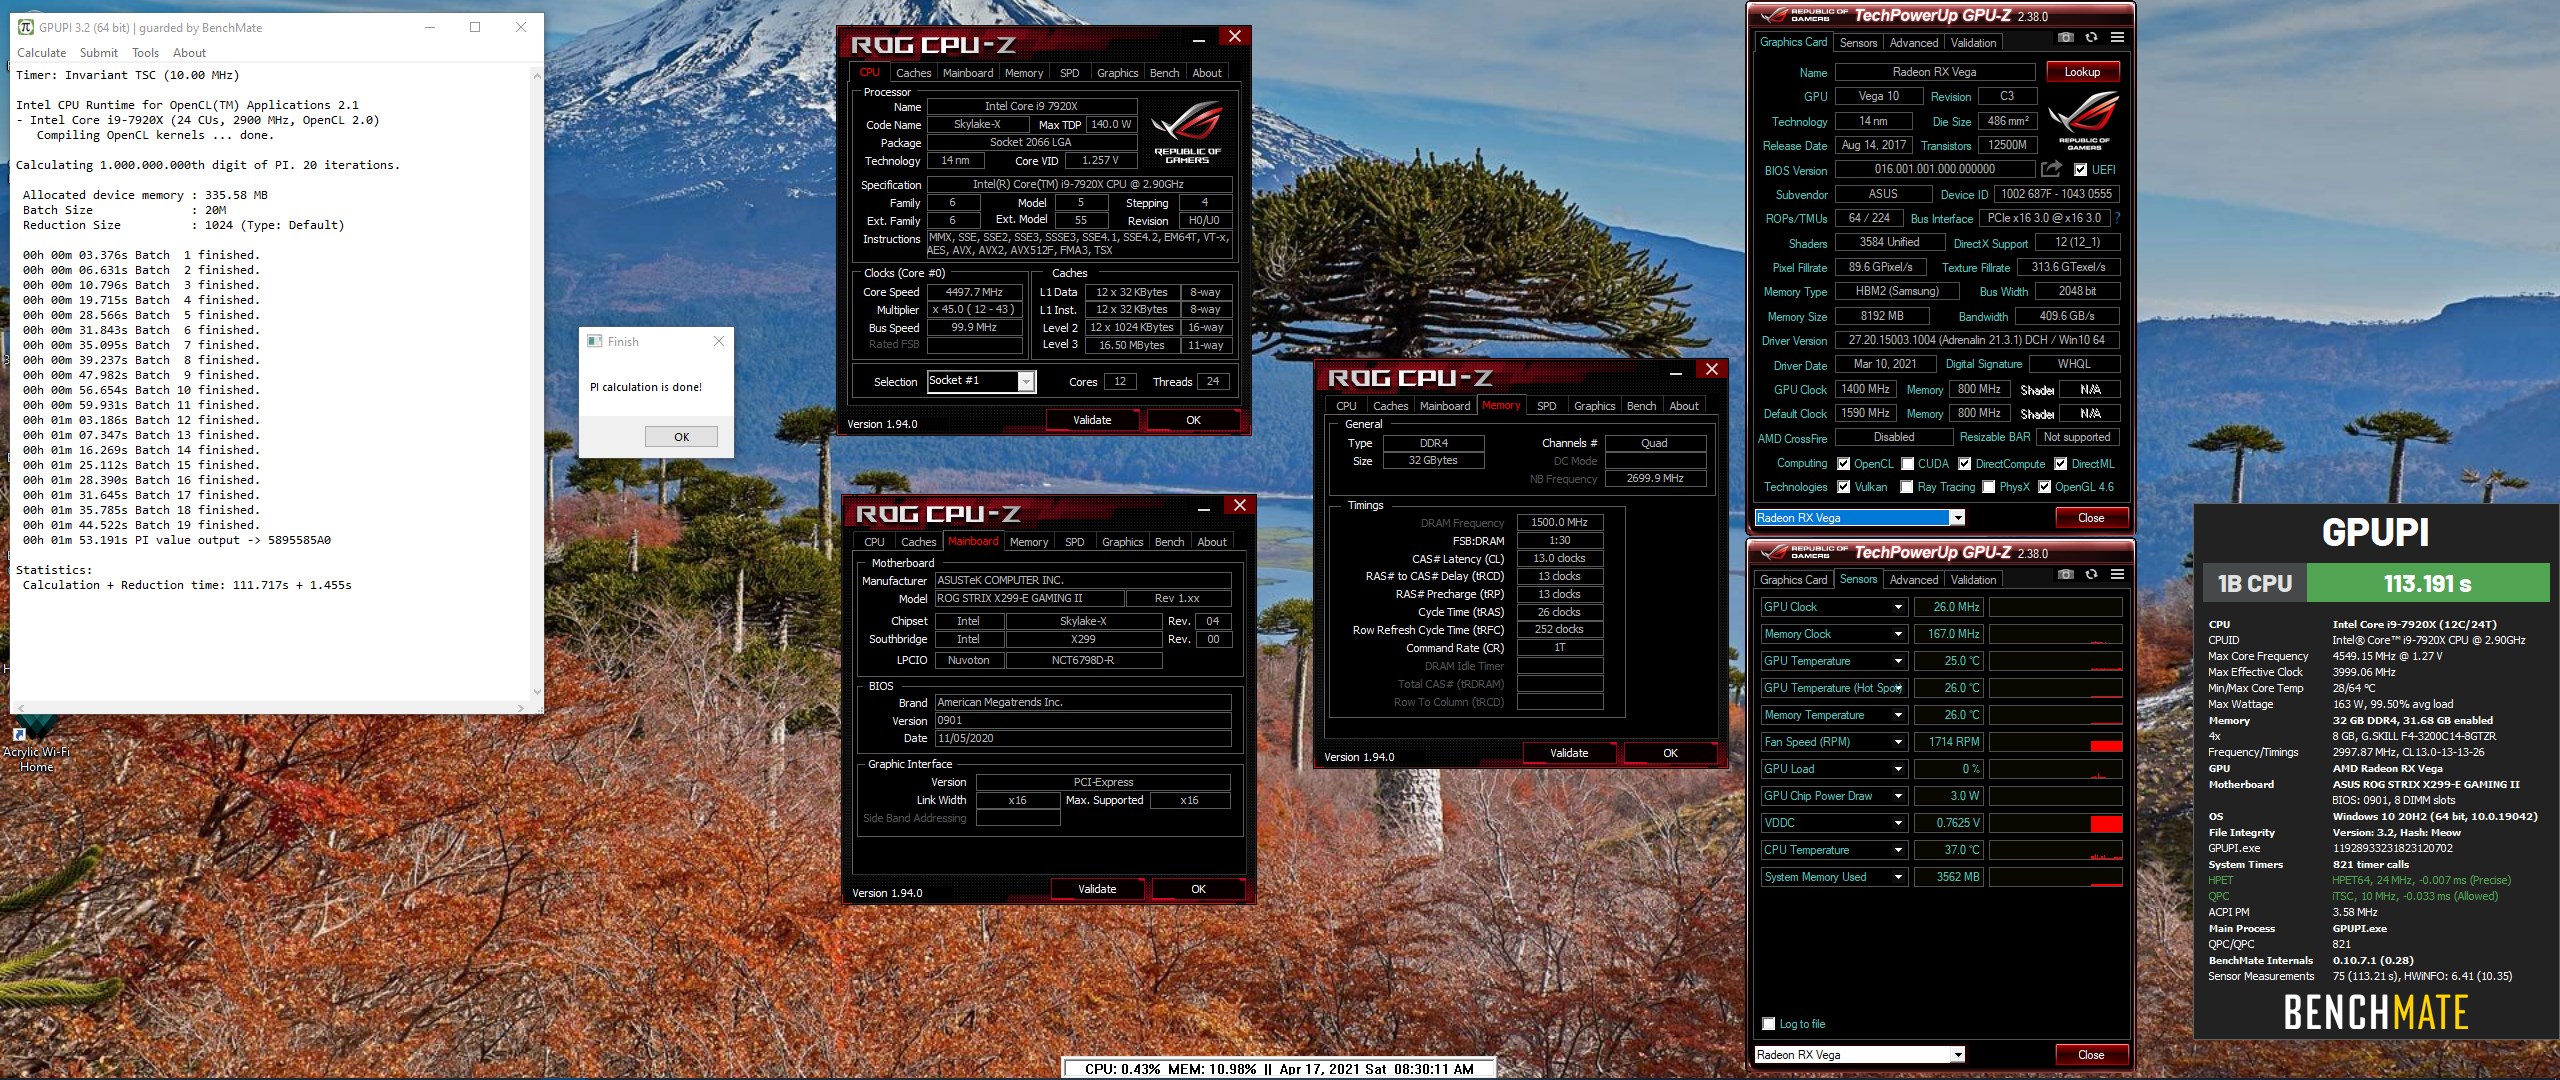Toggle the PhysX checkbox
This screenshot has height=1080, width=2560.
(x=1989, y=487)
